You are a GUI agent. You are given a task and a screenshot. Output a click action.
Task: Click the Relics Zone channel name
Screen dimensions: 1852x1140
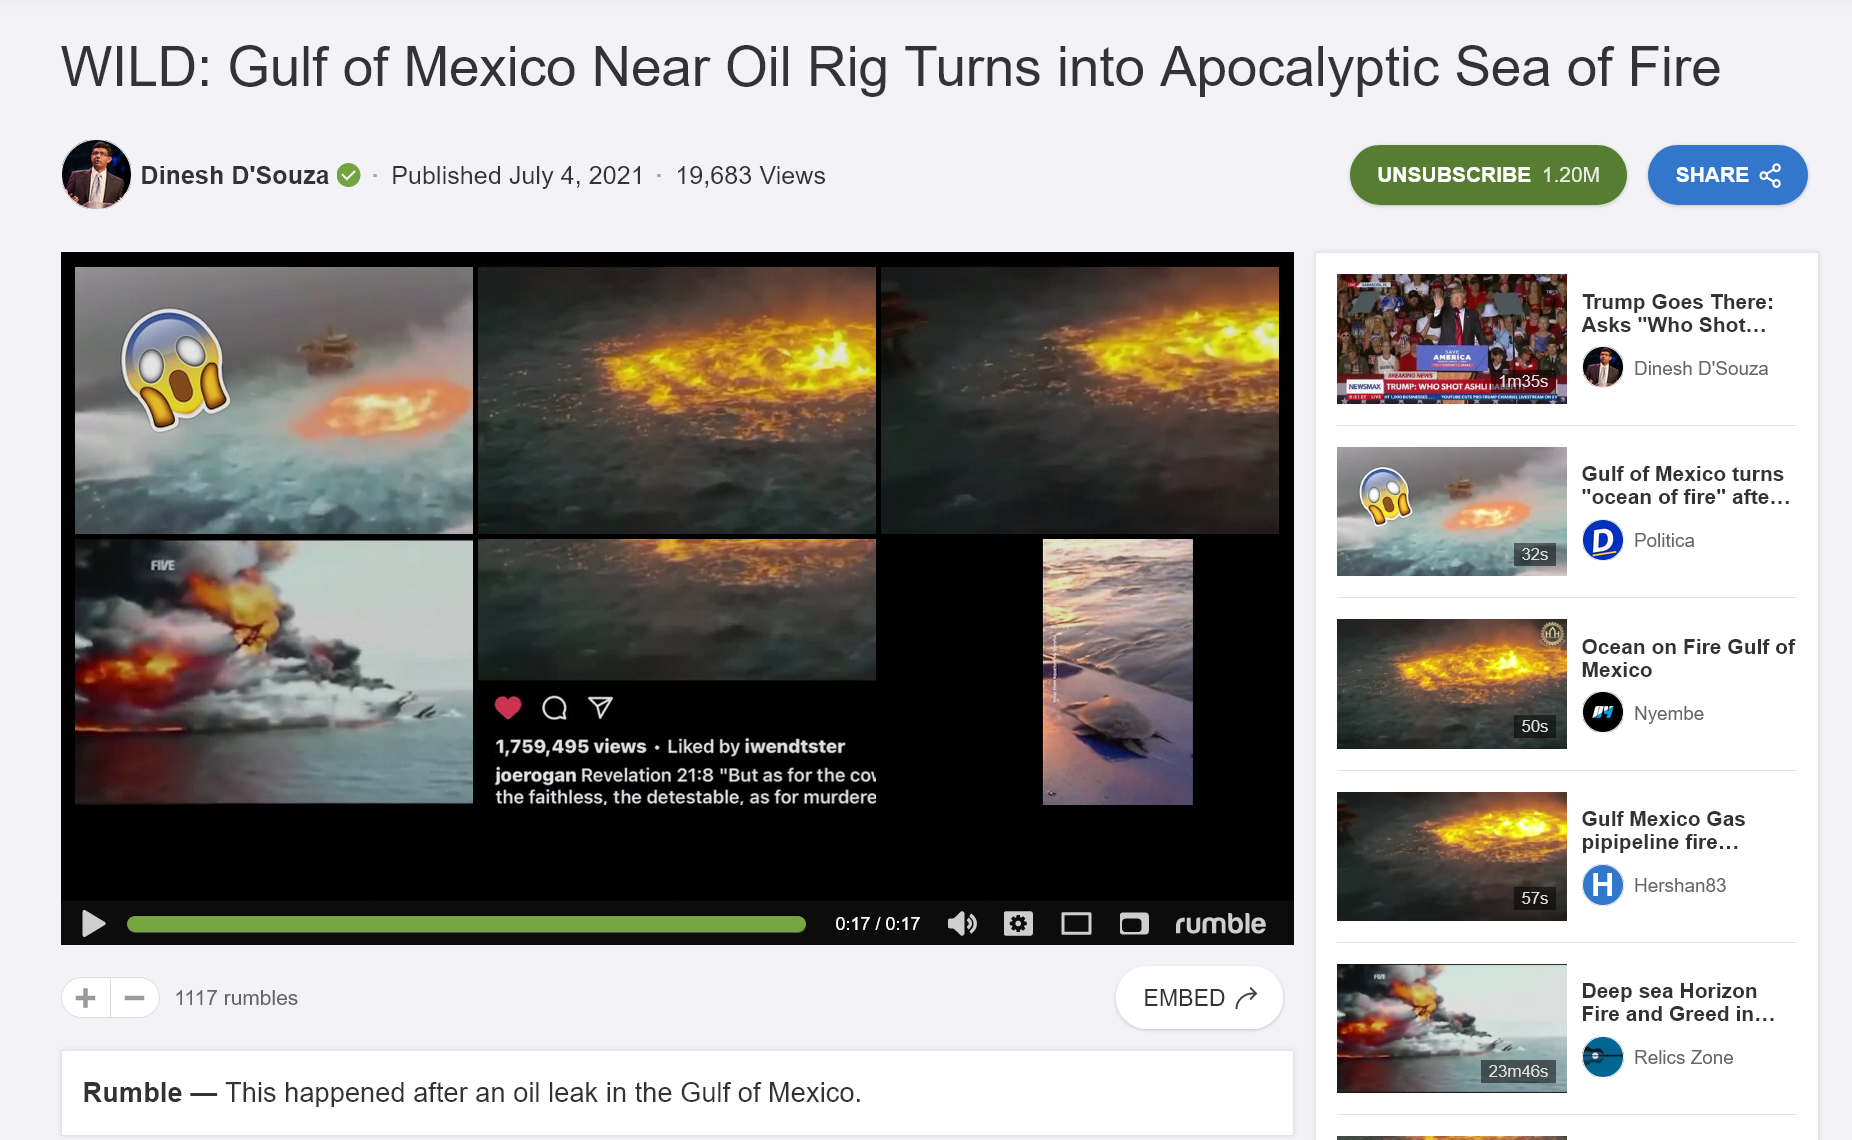coord(1683,1057)
